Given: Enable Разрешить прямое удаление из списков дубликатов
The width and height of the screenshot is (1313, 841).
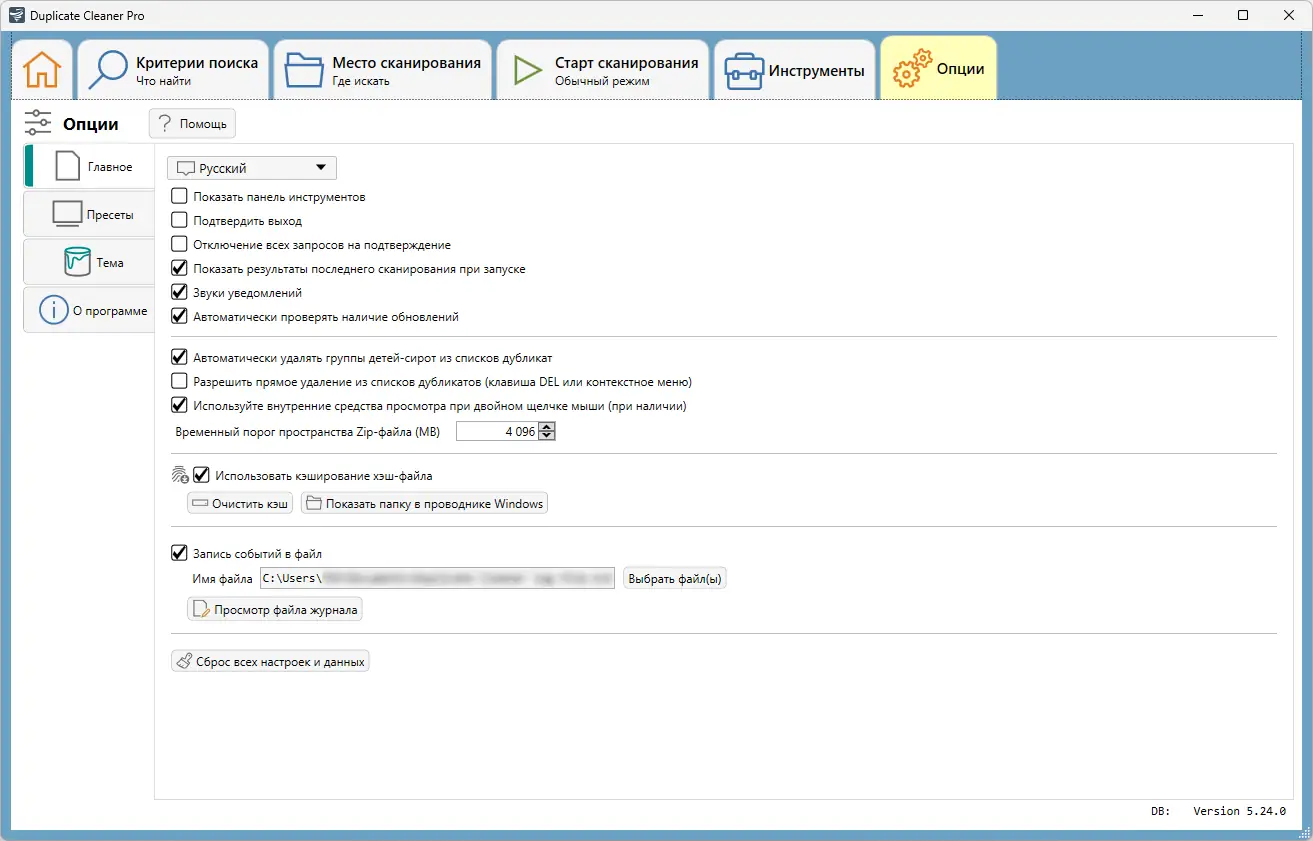Looking at the screenshot, I should [179, 381].
